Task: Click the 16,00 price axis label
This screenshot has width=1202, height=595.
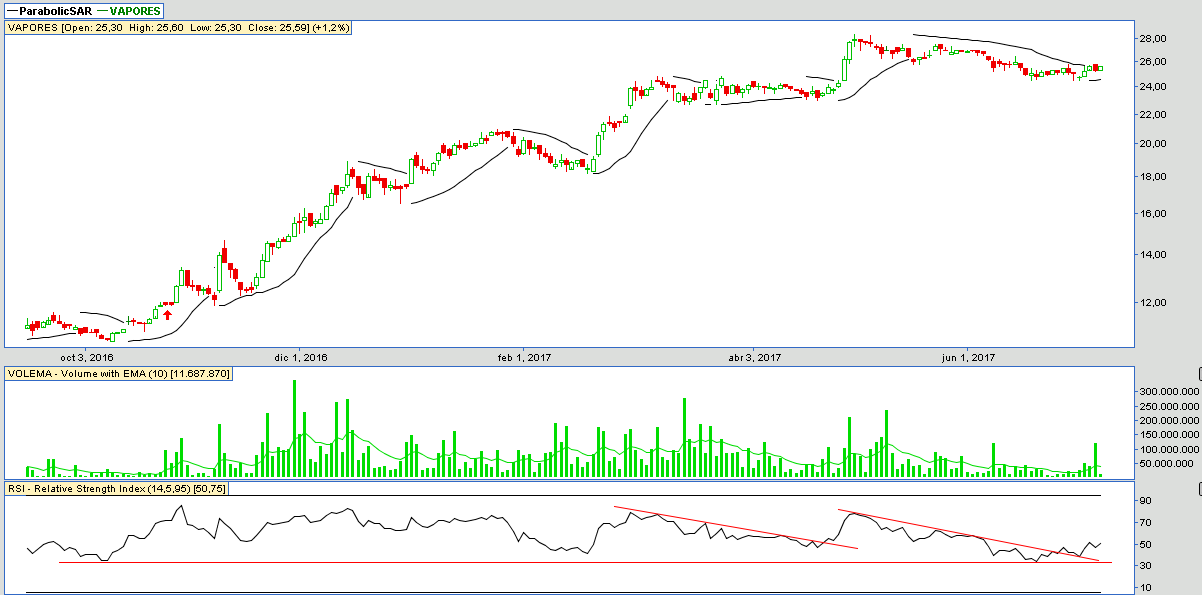Action: click(x=1153, y=214)
